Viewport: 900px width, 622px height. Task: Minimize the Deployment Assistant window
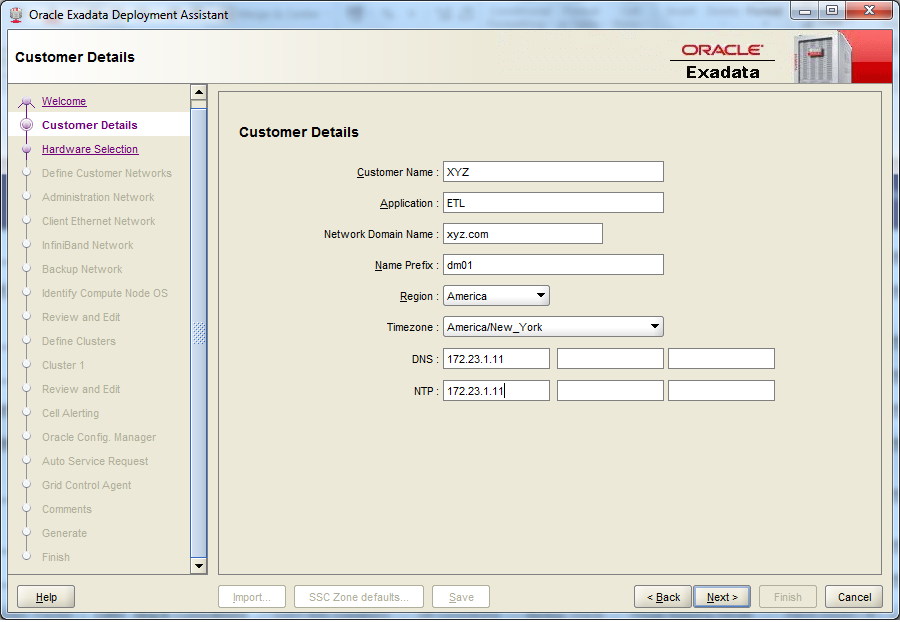tap(805, 11)
